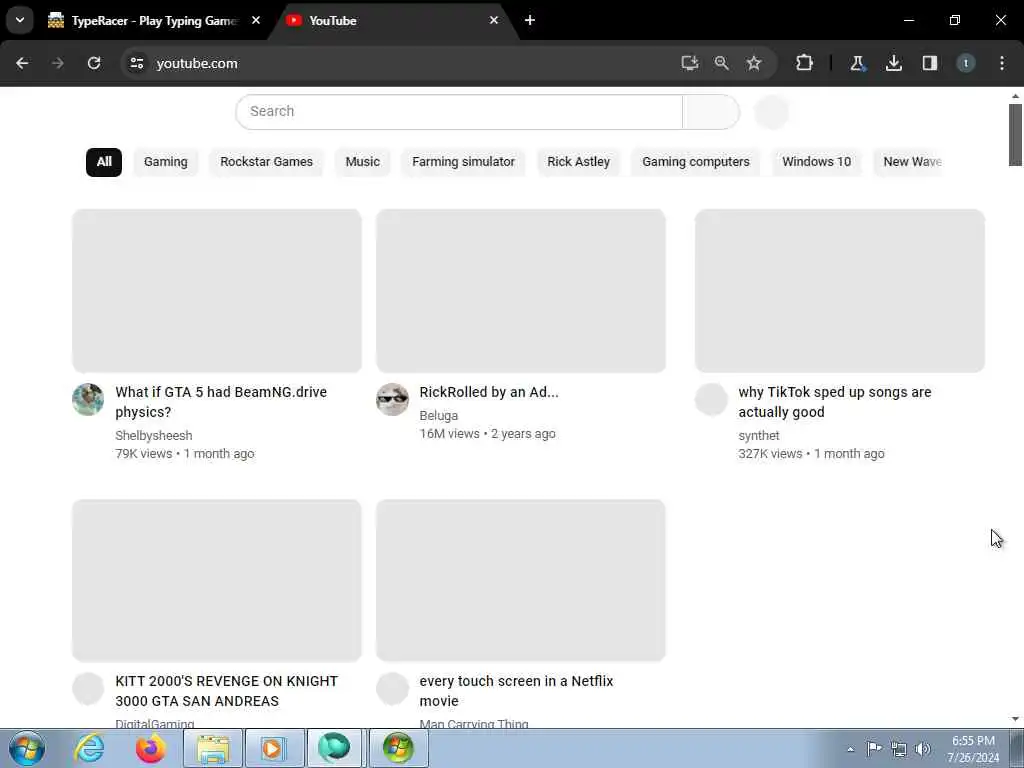1024x768 pixels.
Task: Select the All filter chip
Action: tap(104, 162)
